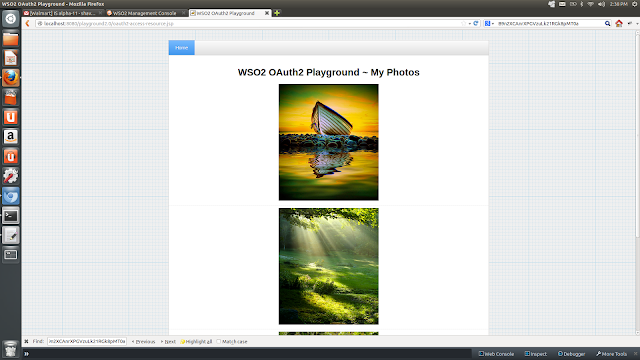Open the Chromium browser launcher icon
The width and height of the screenshot is (640, 360).
click(x=11, y=196)
